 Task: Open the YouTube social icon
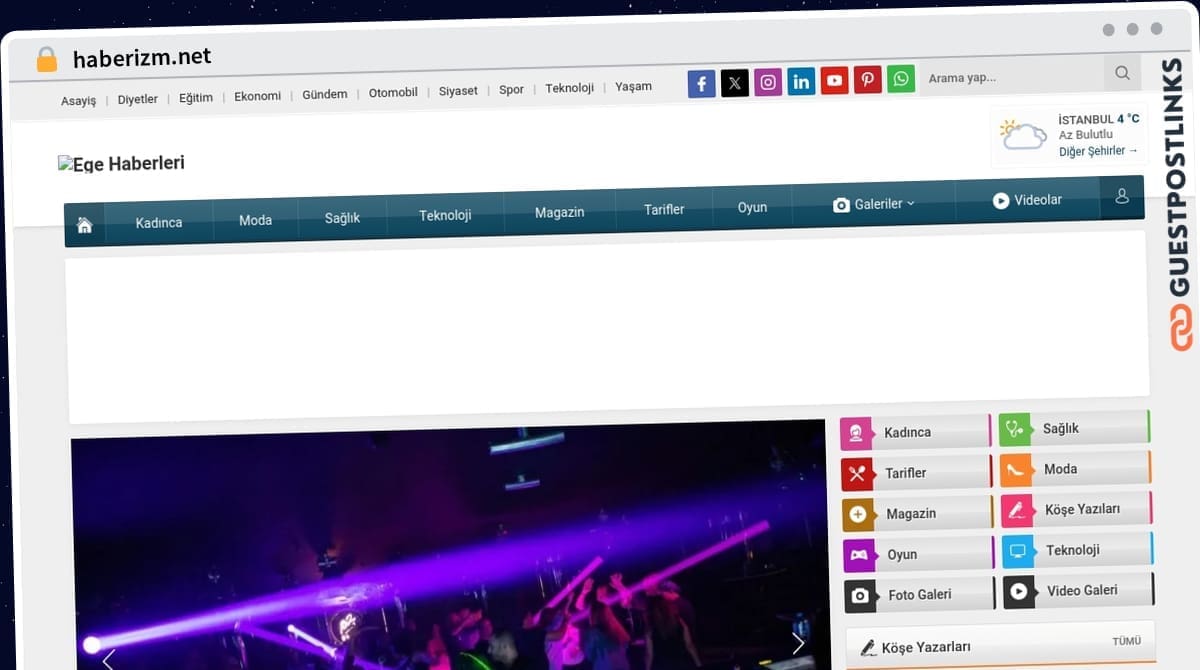[834, 80]
